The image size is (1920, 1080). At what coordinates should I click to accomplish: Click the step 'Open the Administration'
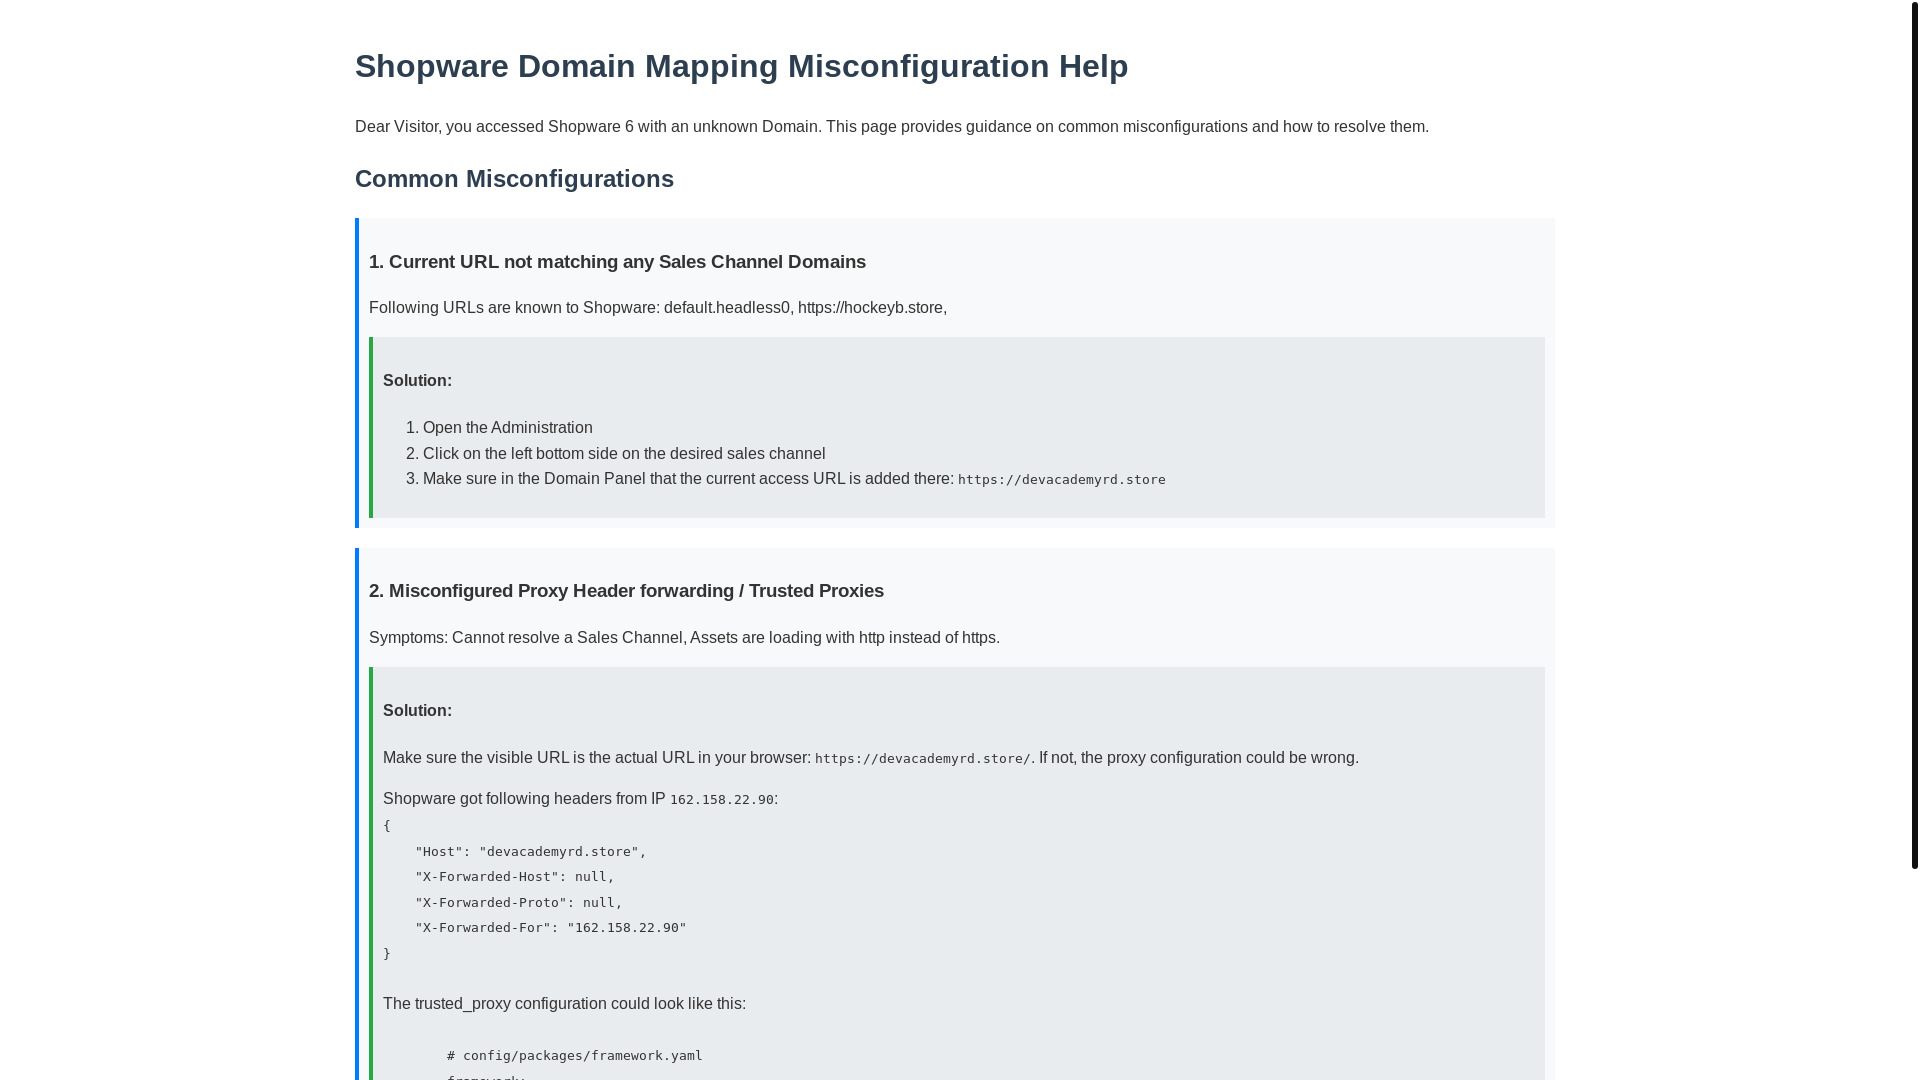507,428
